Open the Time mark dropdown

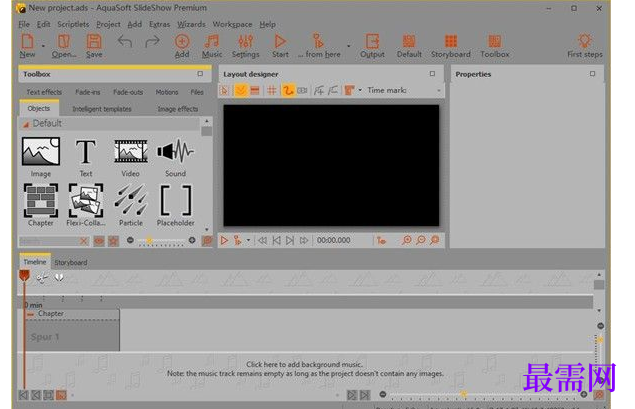point(439,90)
